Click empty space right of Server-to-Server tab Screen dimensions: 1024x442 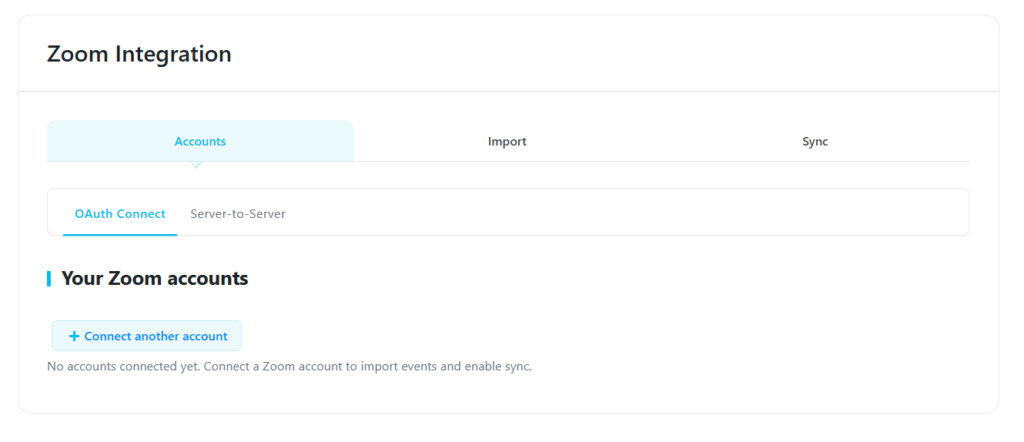pyautogui.click(x=627, y=213)
